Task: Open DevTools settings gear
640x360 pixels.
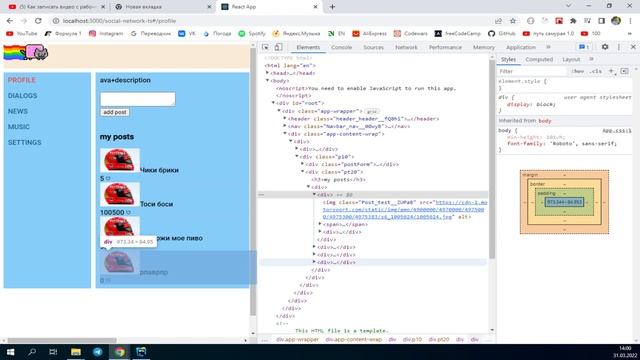Action: (x=605, y=47)
